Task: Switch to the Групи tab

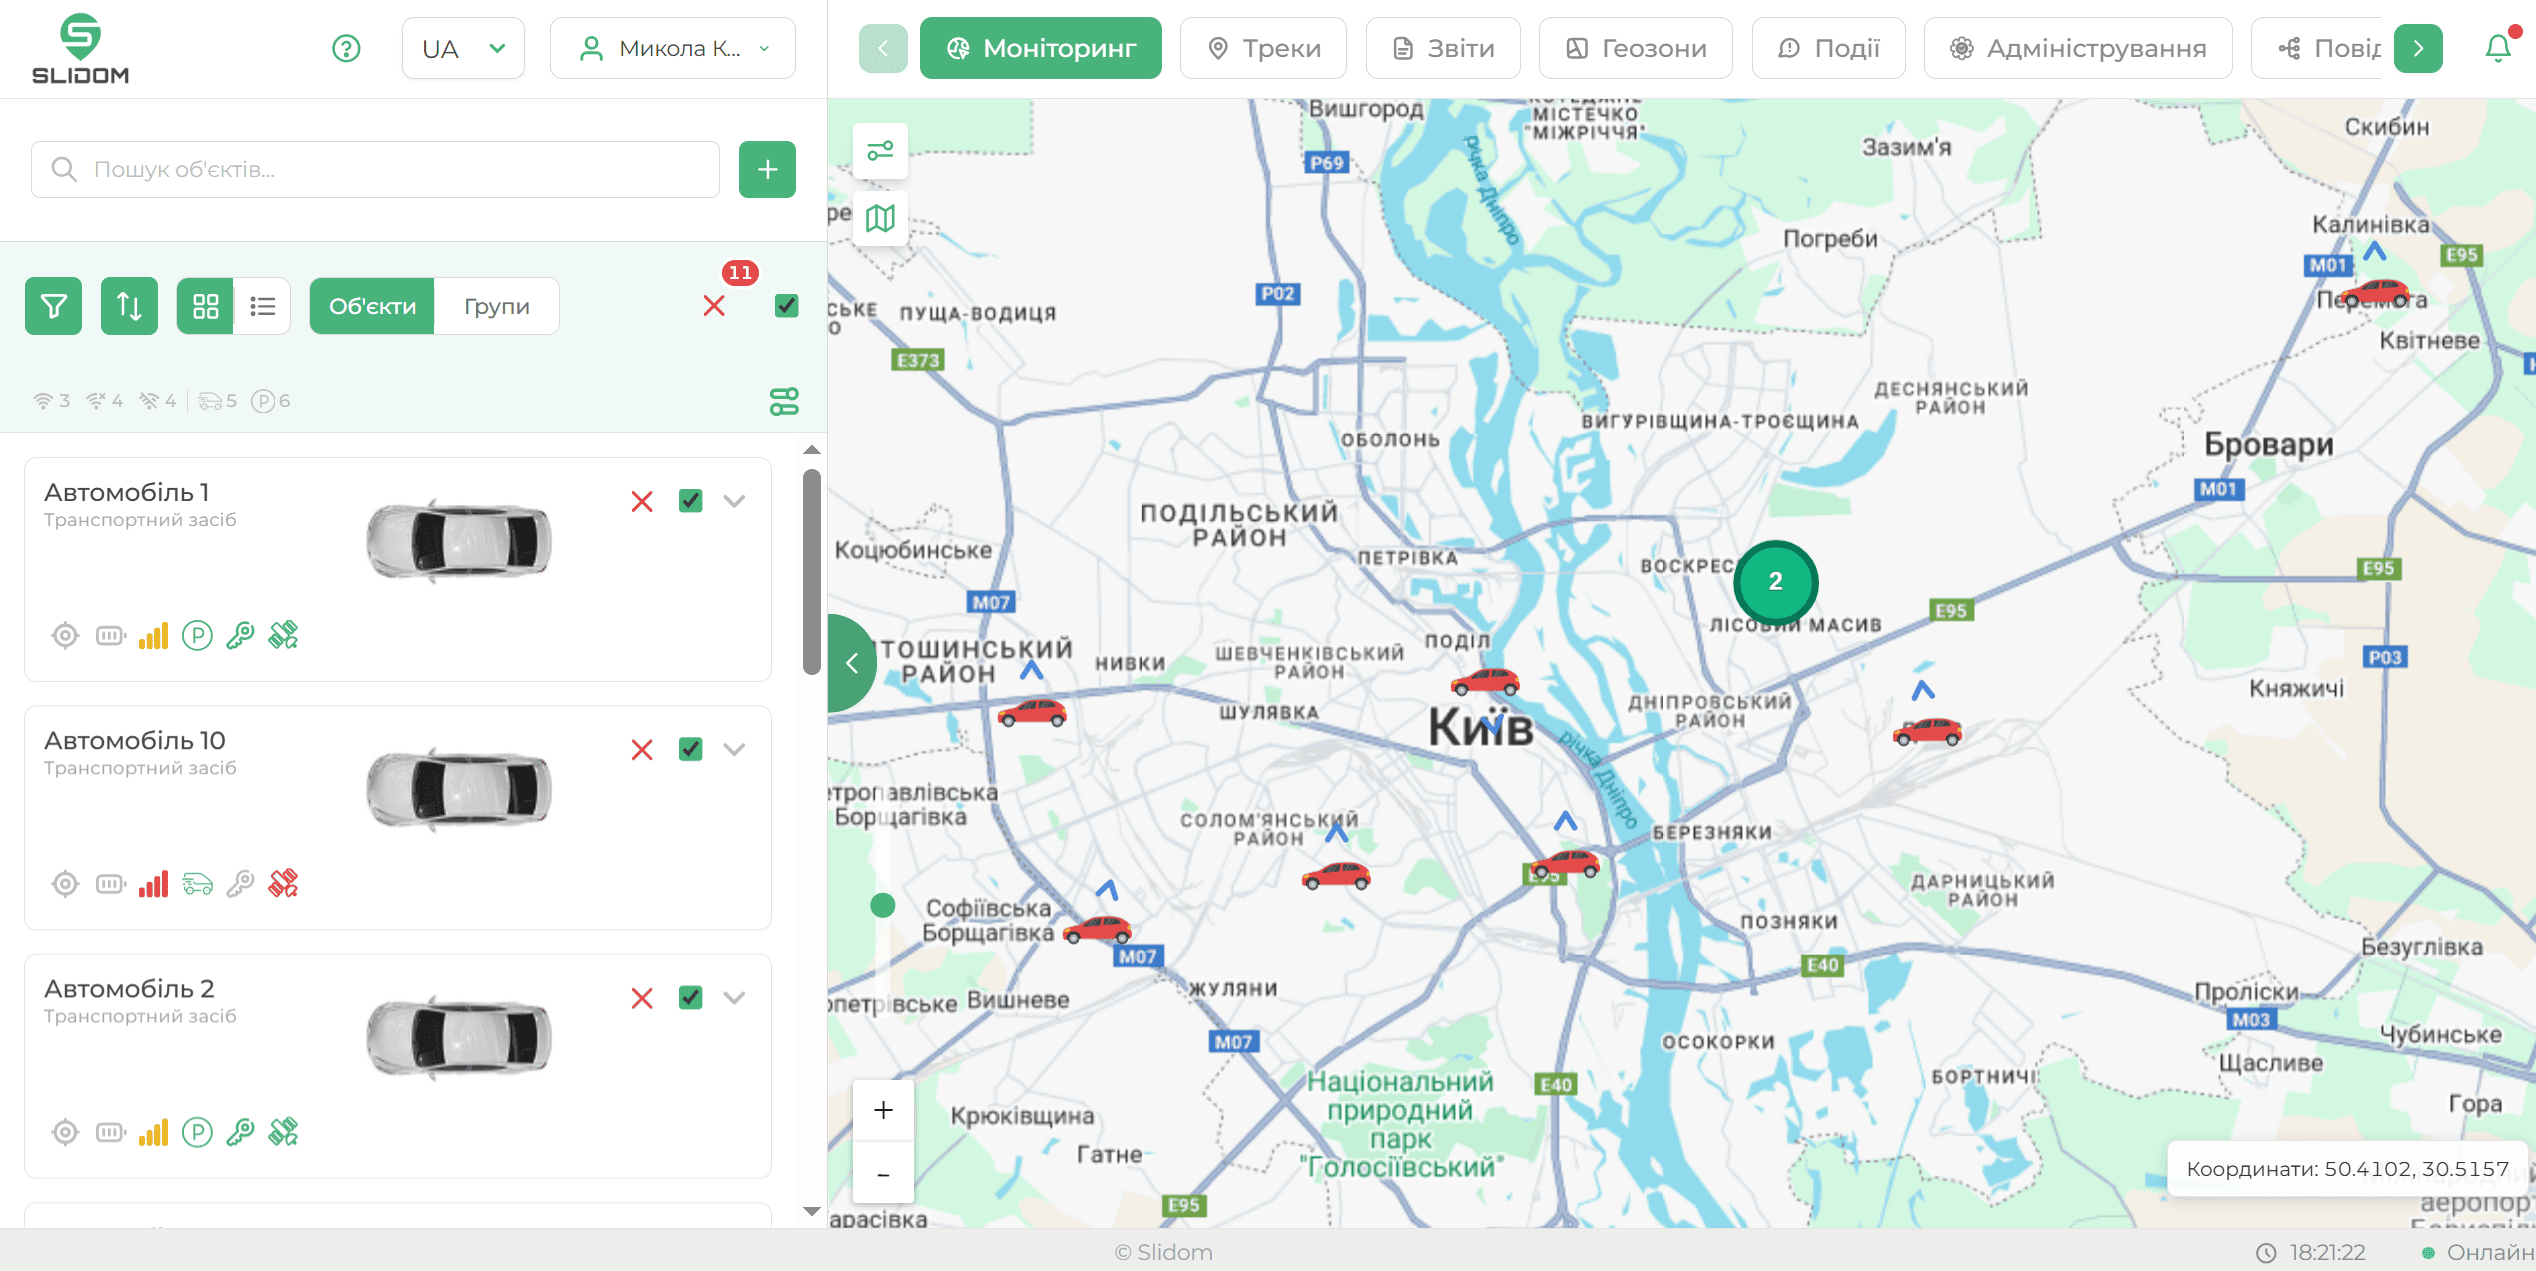Action: pyautogui.click(x=496, y=306)
